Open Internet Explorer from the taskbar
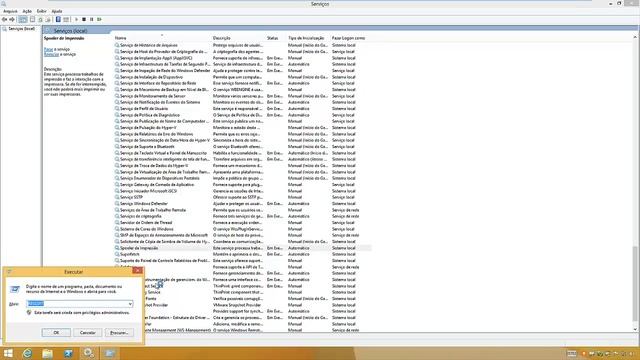Screen dimensions: 640x360 point(27,353)
